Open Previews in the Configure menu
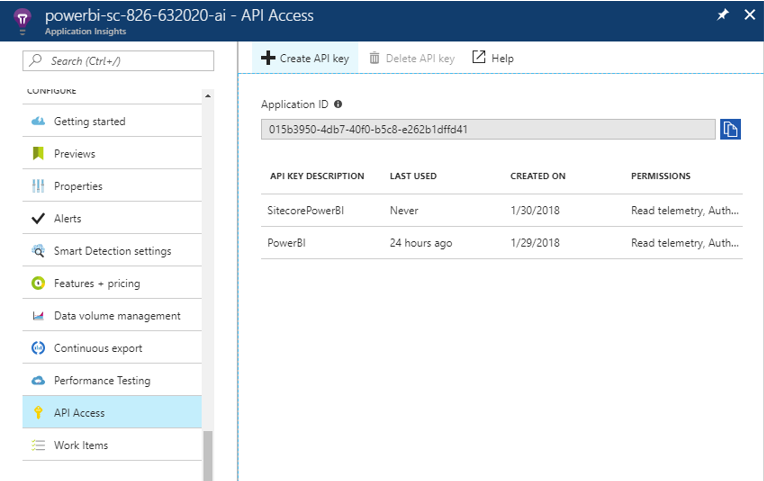Image resolution: width=764 pixels, height=481 pixels. coord(74,154)
